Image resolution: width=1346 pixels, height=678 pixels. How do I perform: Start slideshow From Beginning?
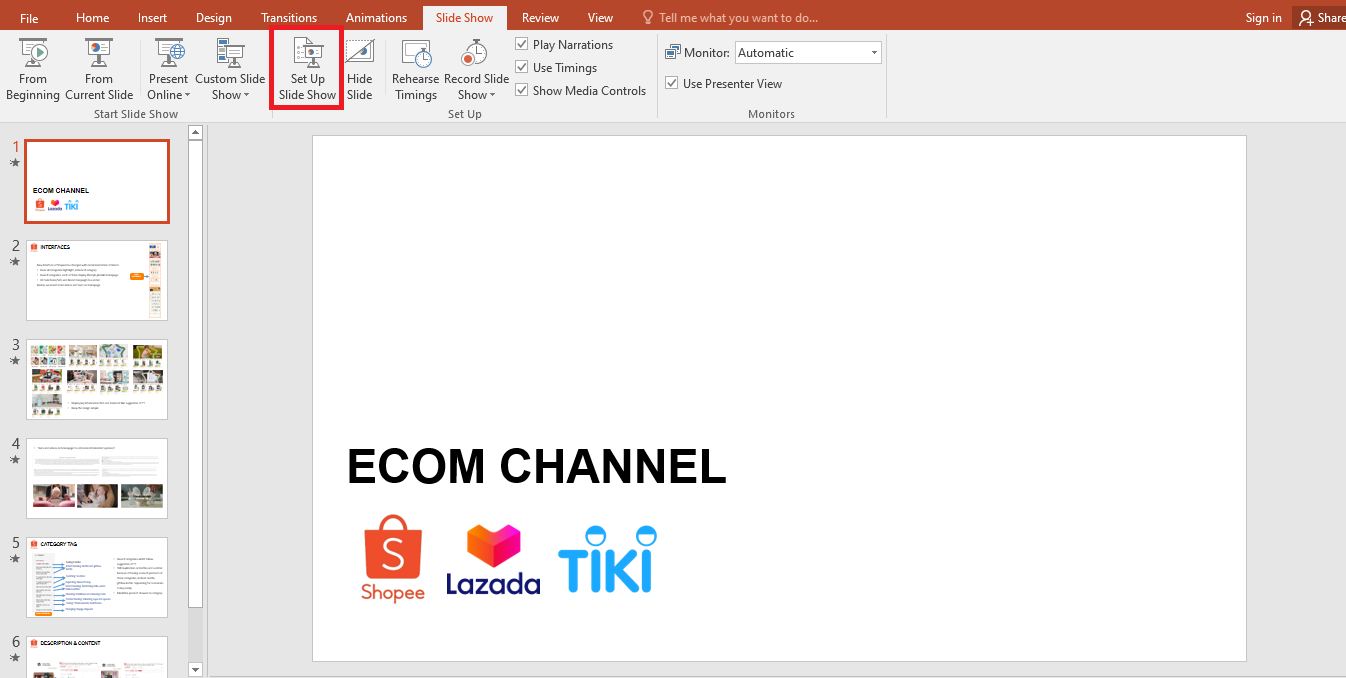pyautogui.click(x=32, y=67)
